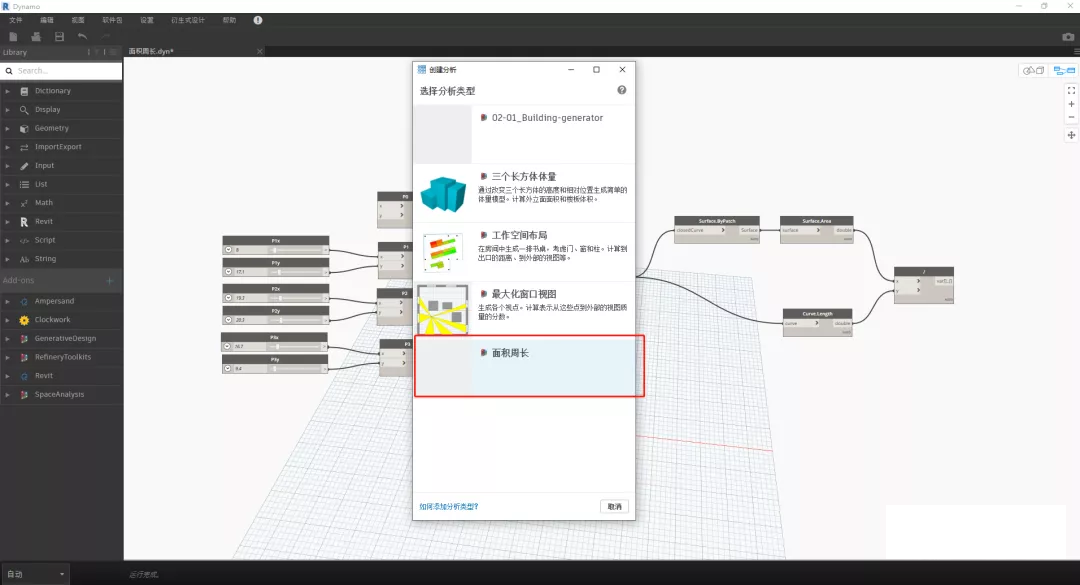Open help in the 选择分析类型 dialog
This screenshot has width=1080, height=585.
click(x=621, y=90)
